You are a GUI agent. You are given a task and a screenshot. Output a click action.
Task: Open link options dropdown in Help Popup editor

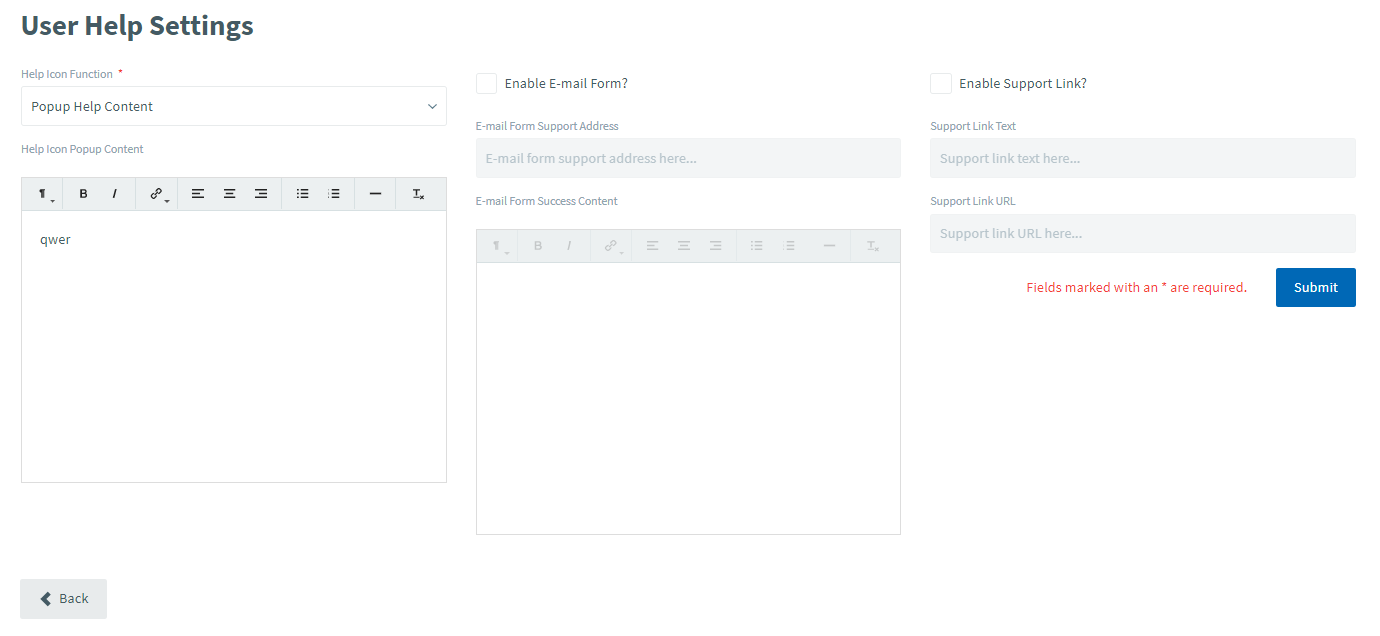click(x=158, y=194)
